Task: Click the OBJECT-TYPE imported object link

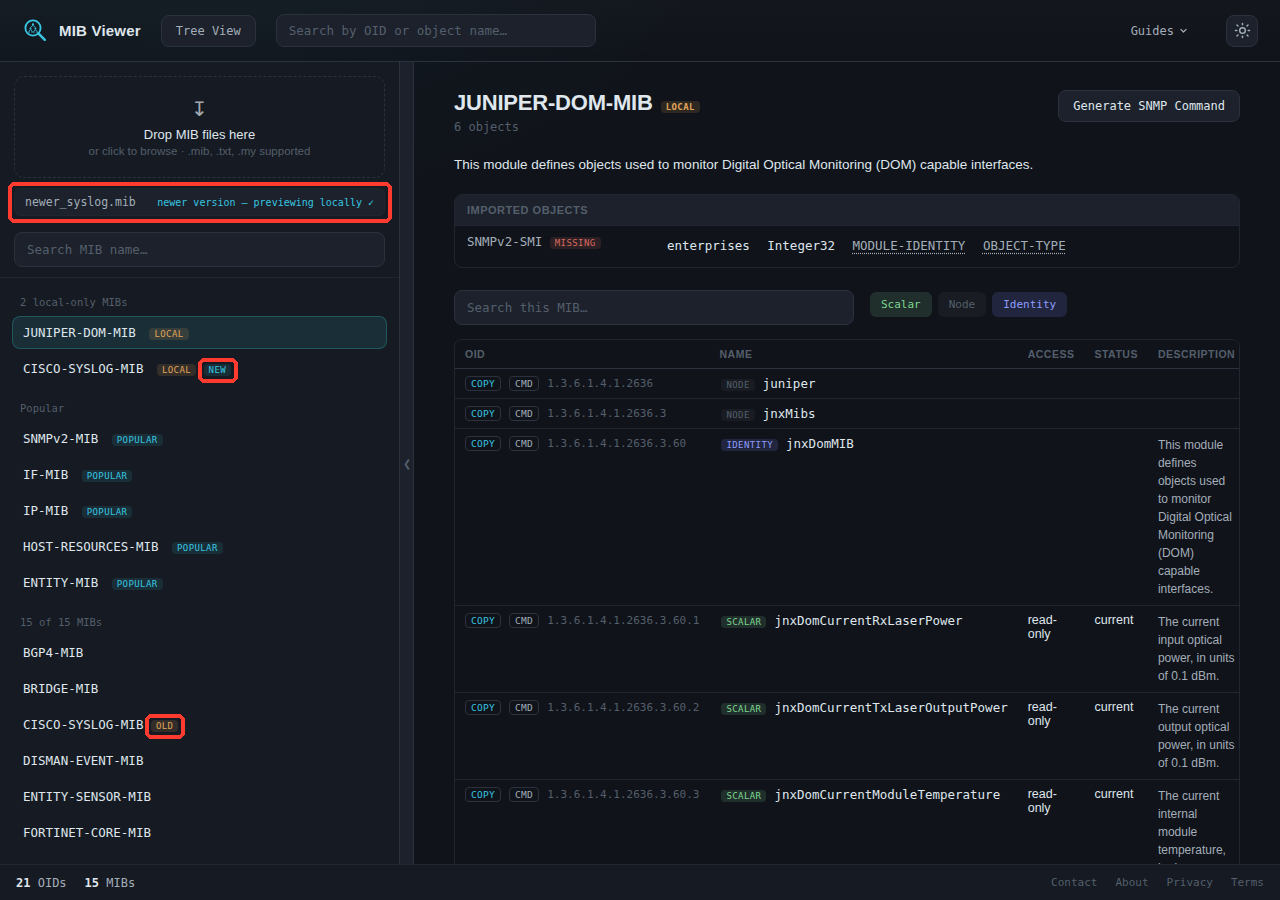Action: click(1024, 246)
